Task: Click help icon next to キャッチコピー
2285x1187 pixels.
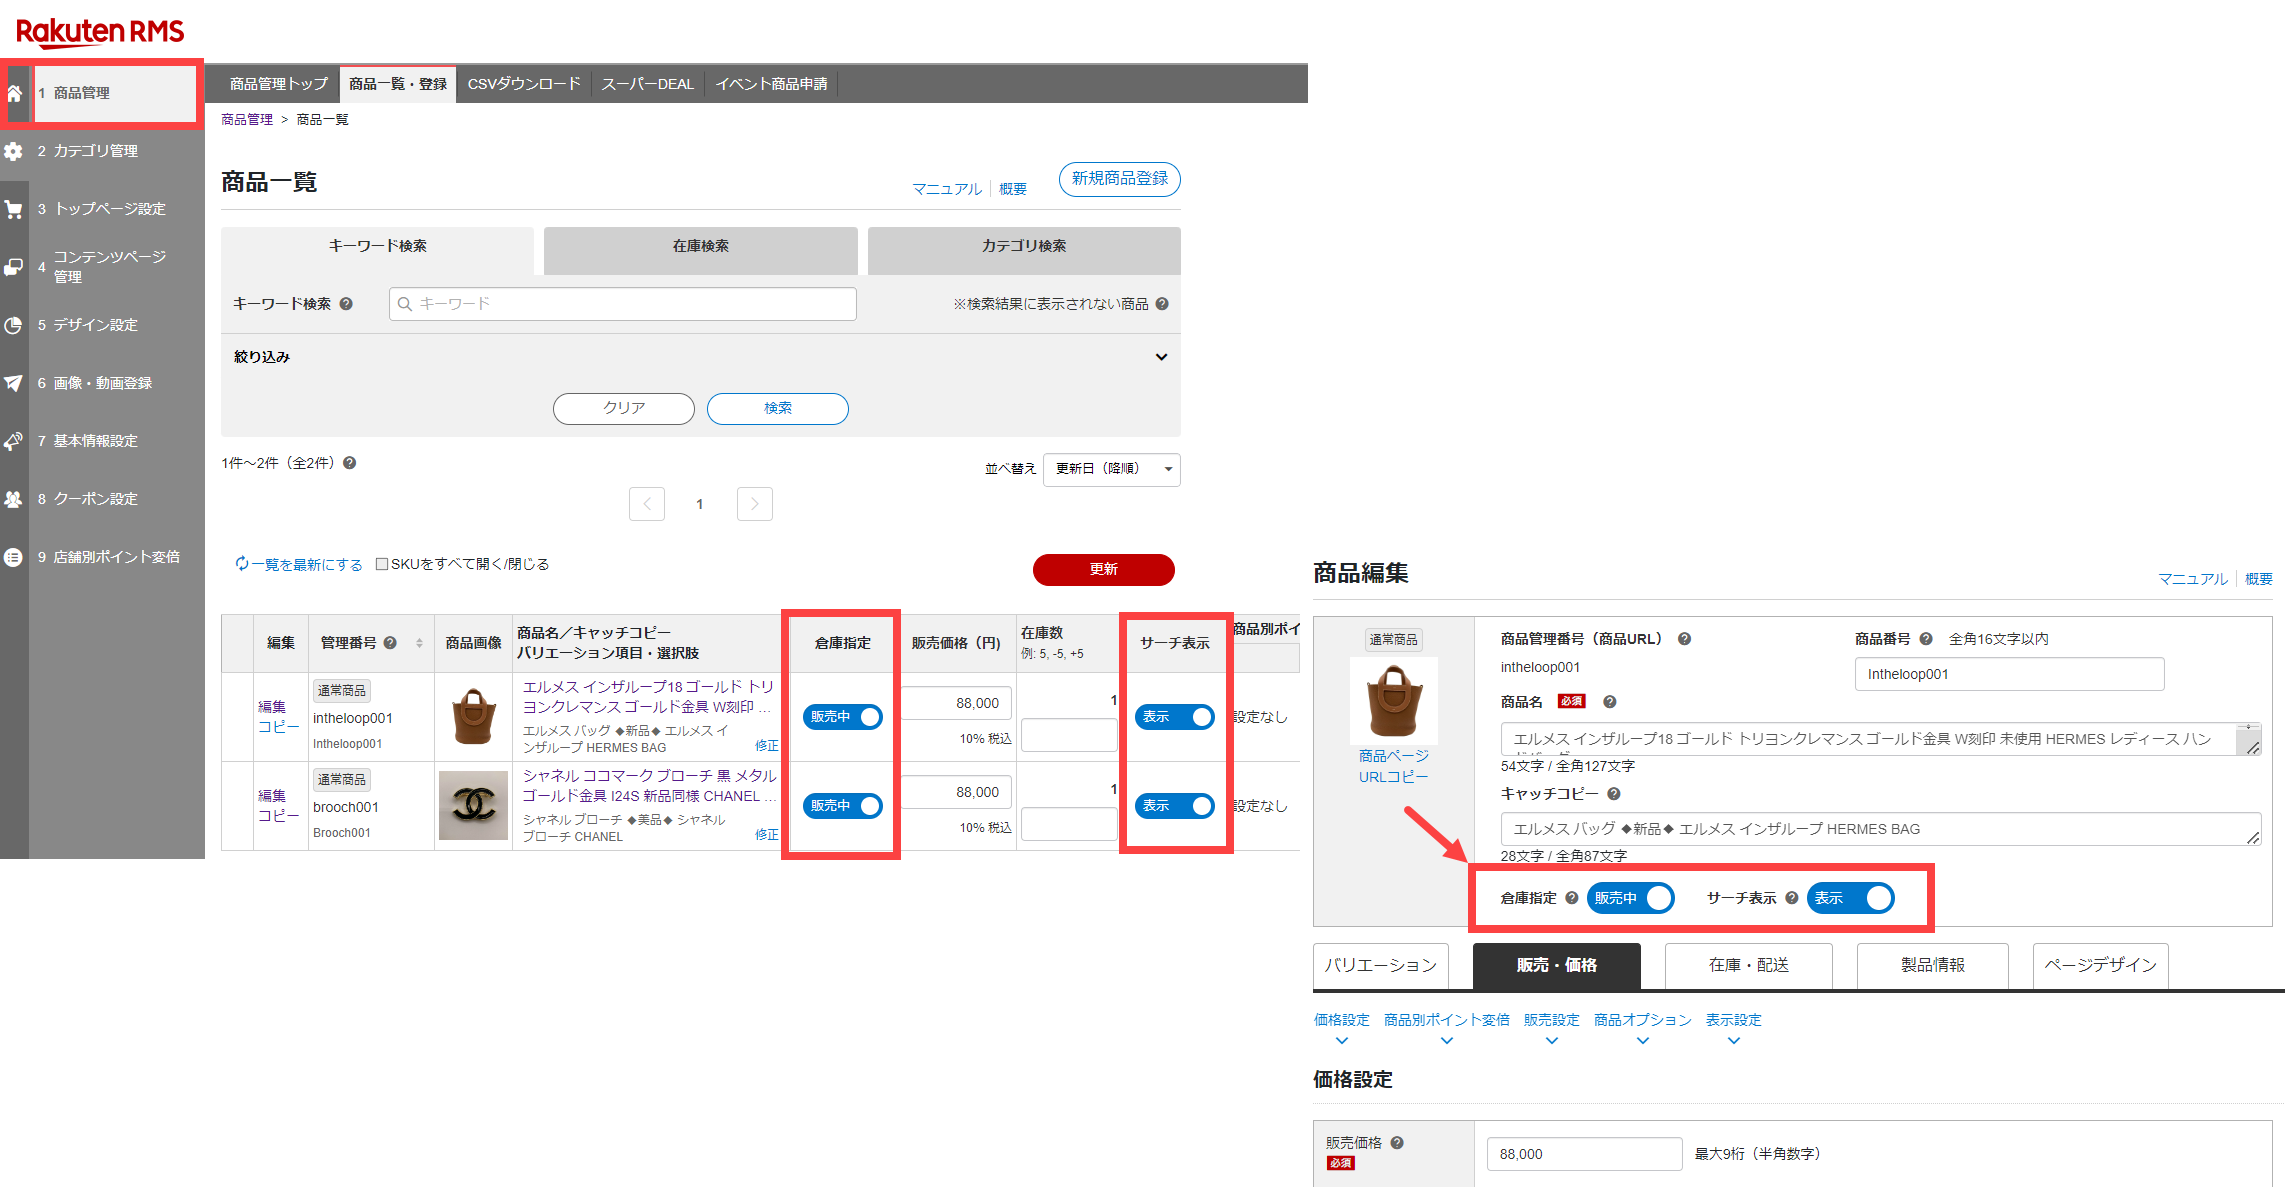Action: coord(1614,794)
